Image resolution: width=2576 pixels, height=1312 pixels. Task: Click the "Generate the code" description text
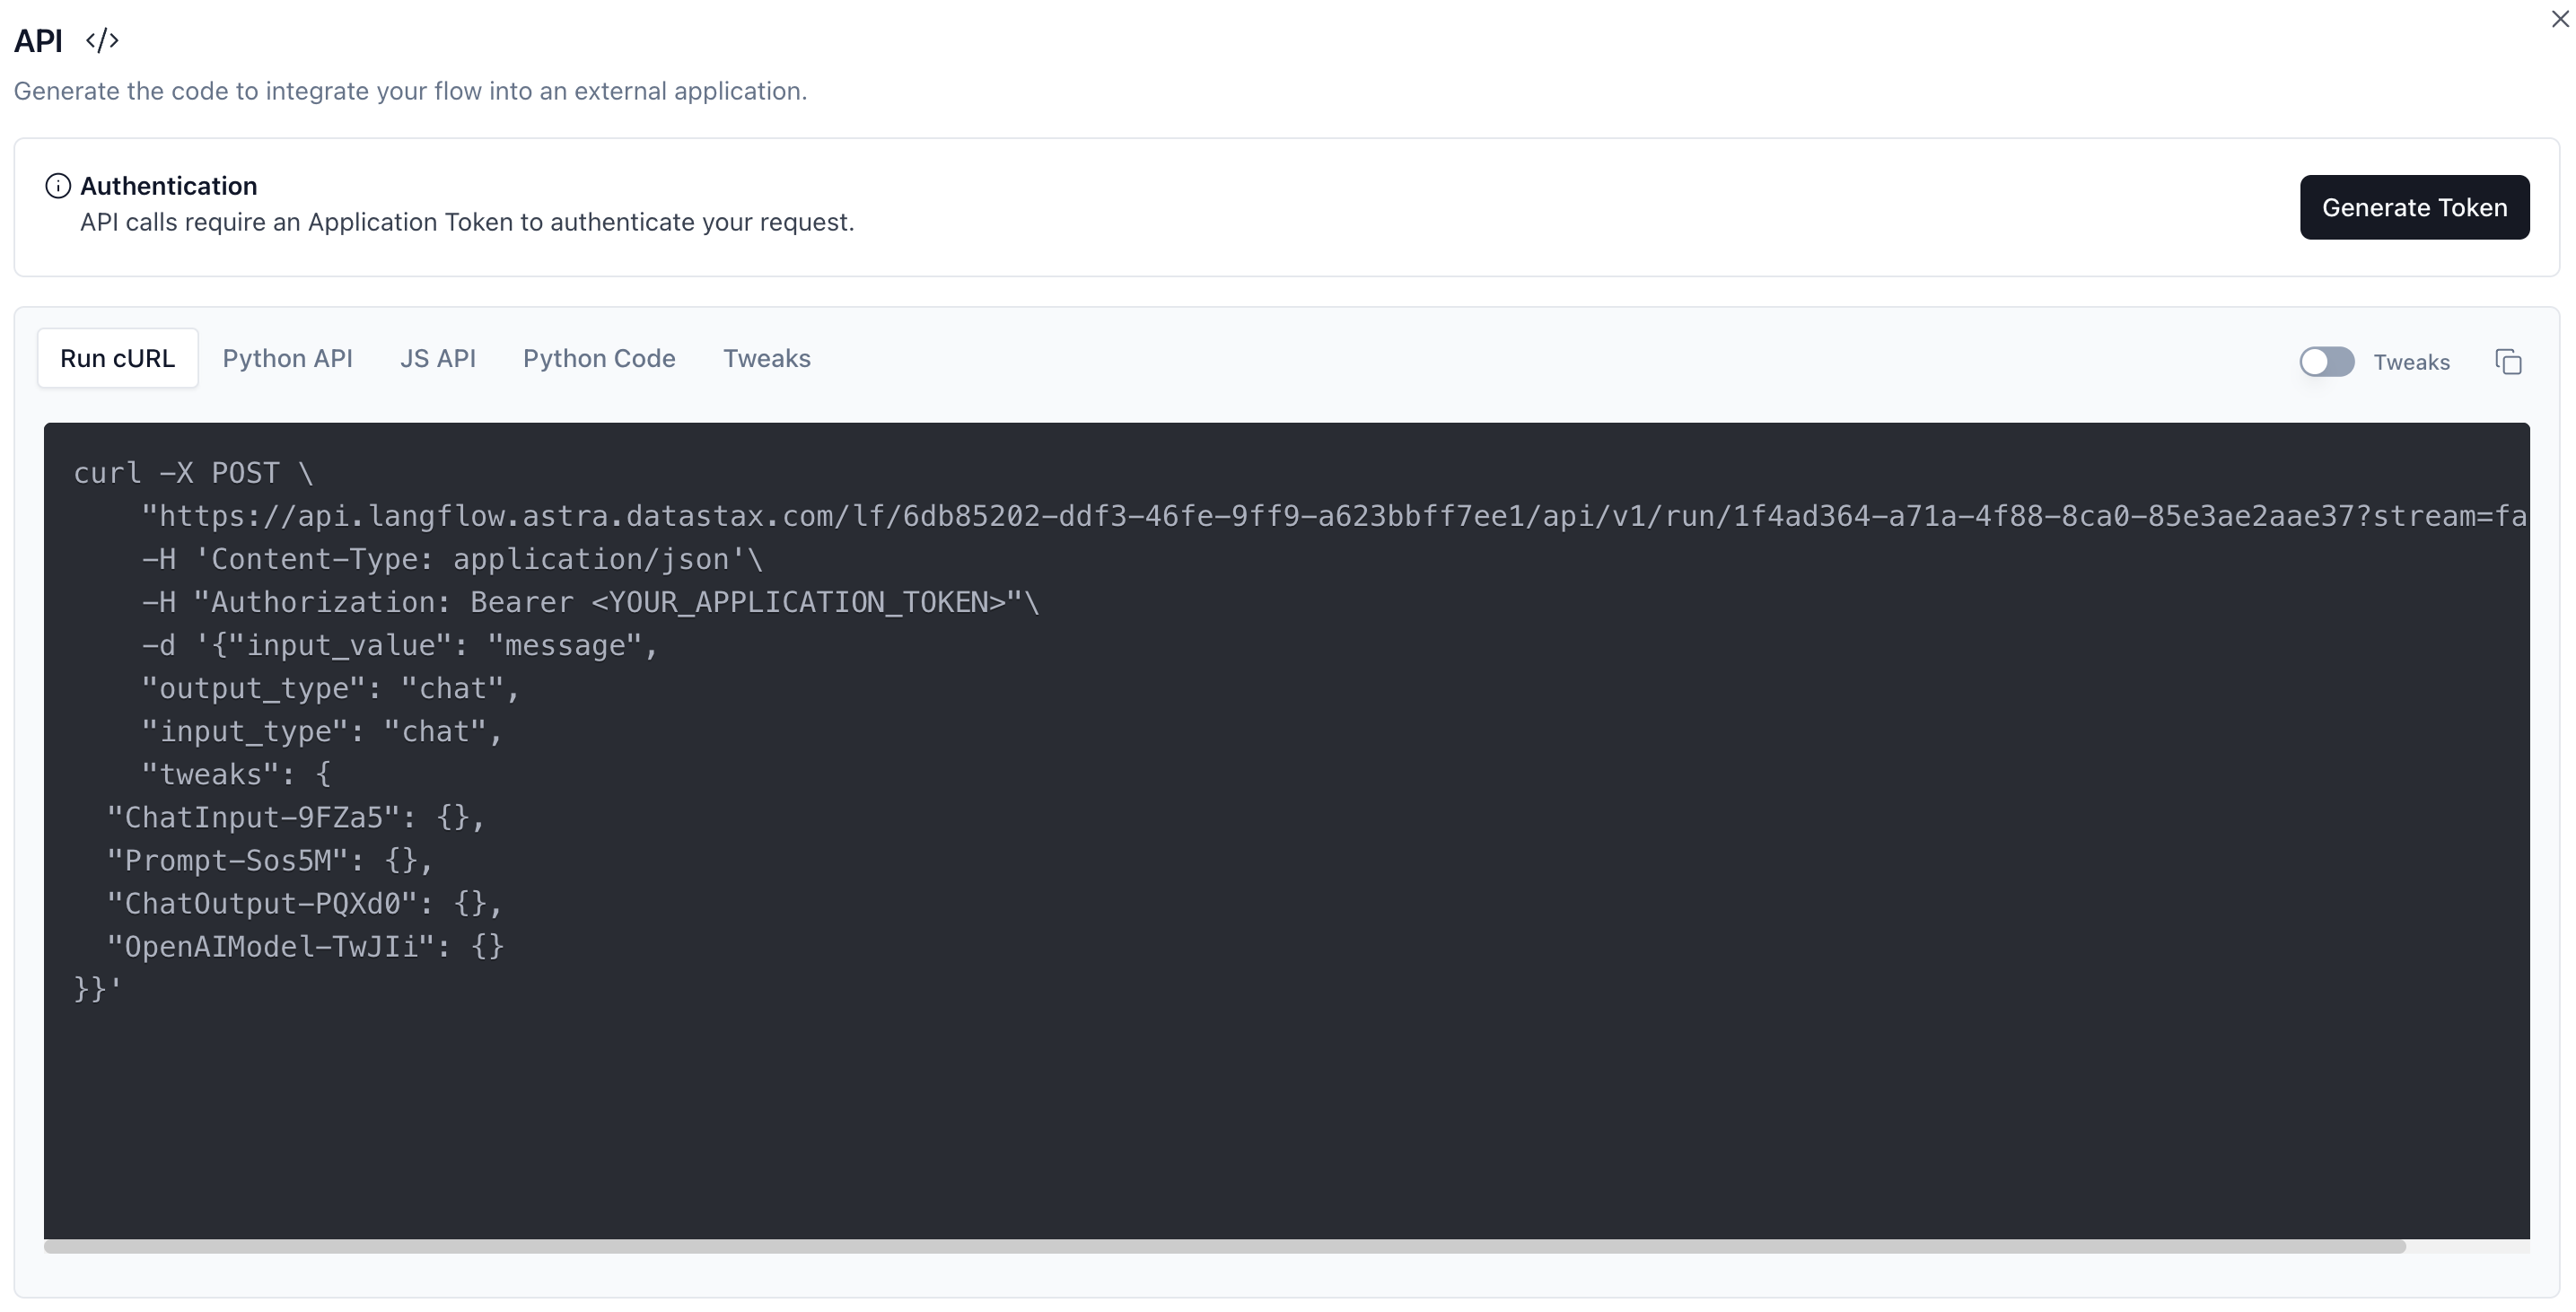click(410, 91)
